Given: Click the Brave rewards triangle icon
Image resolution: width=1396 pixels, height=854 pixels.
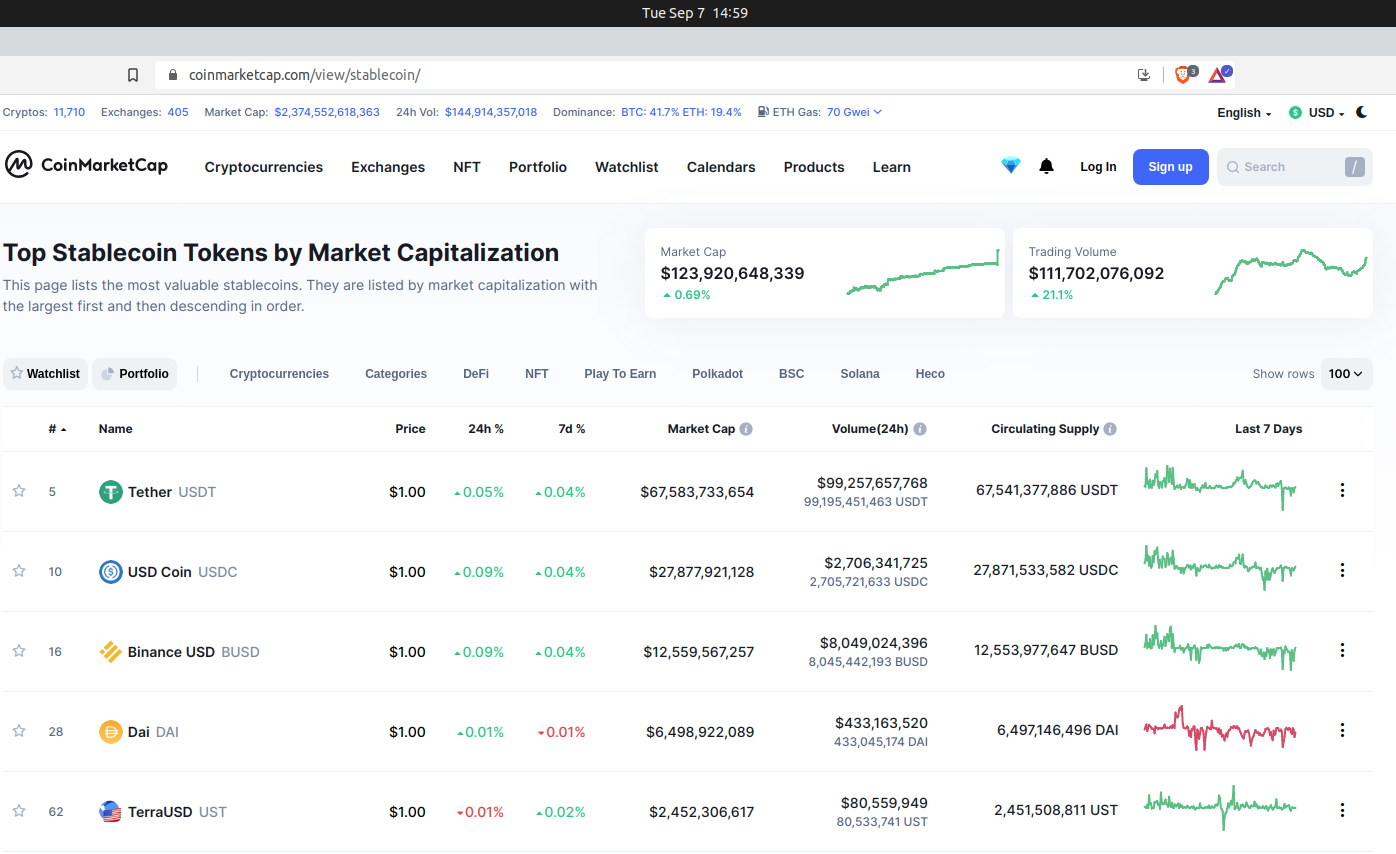Looking at the screenshot, I should tap(1219, 74).
